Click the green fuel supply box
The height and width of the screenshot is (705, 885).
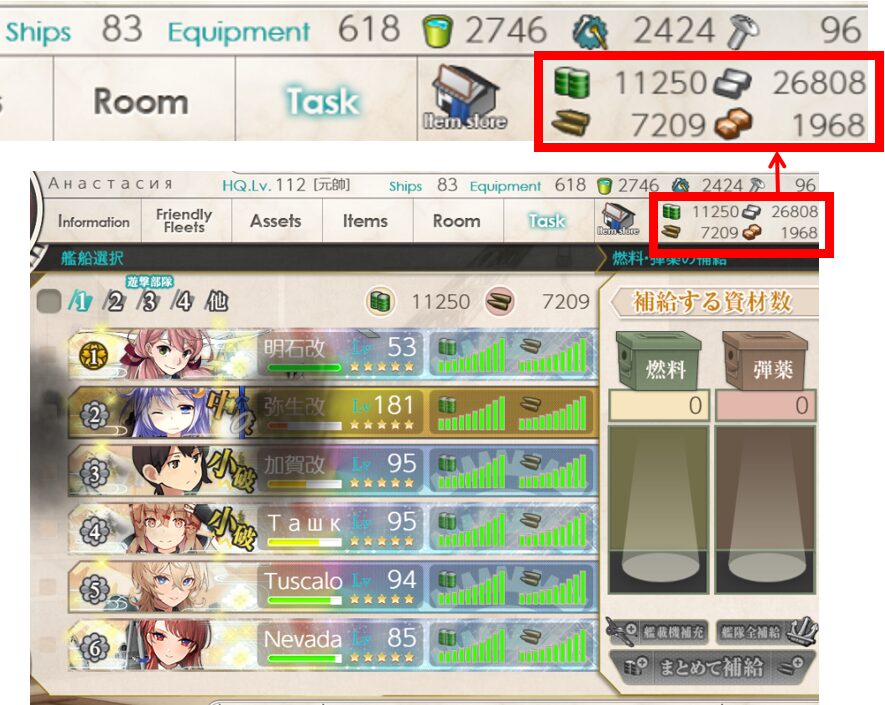pyautogui.click(x=658, y=360)
